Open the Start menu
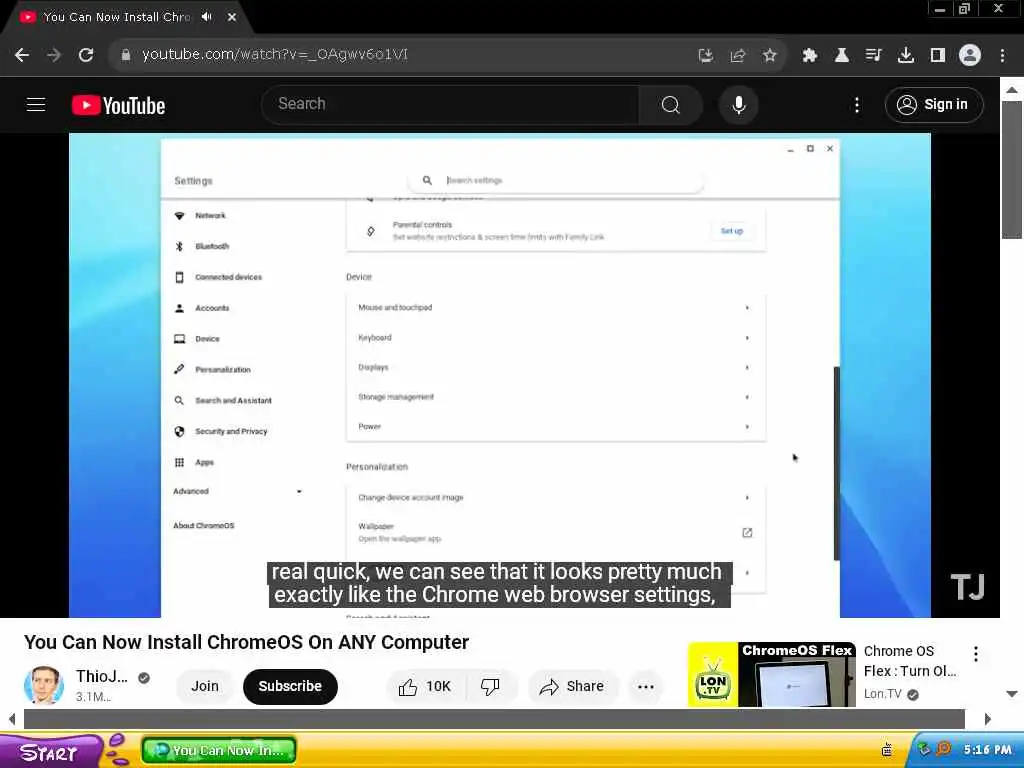Image resolution: width=1024 pixels, height=768 pixels. (51, 752)
